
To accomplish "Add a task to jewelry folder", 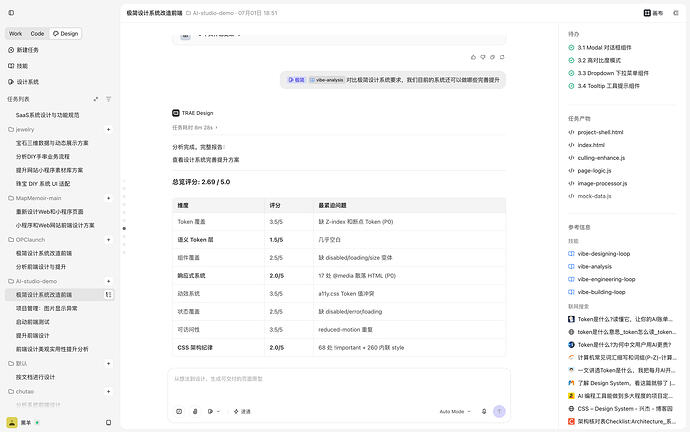I will point(109,129).
